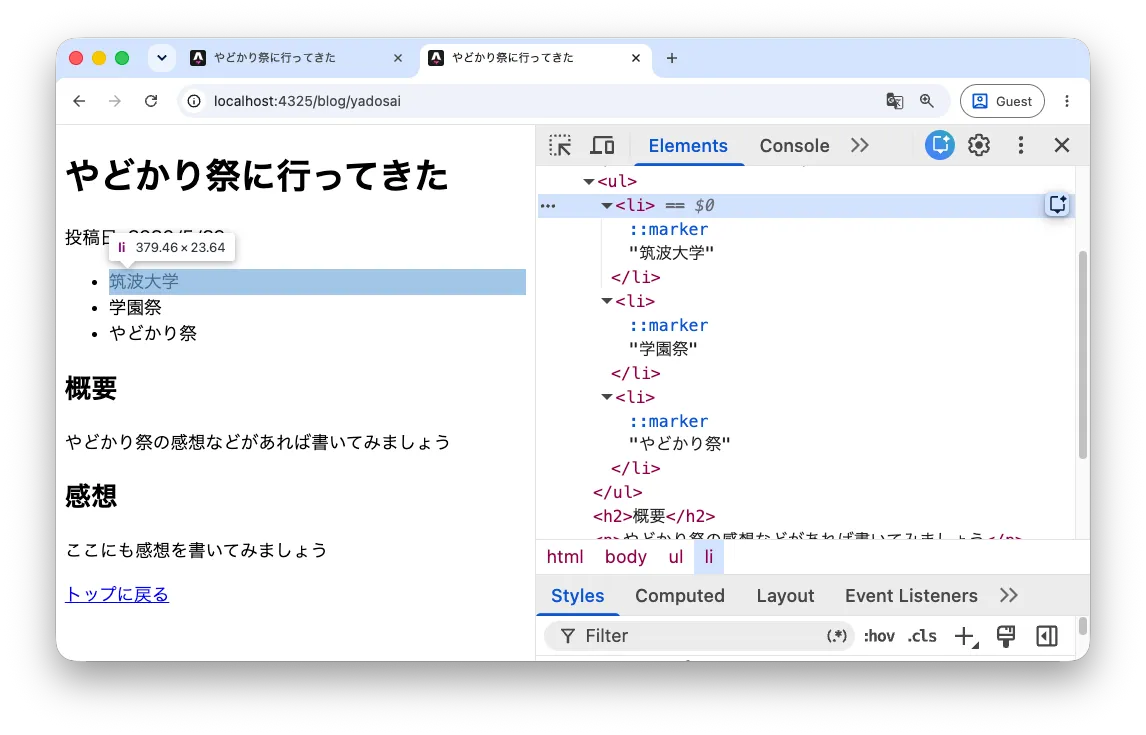Viewport: 1146px width, 735px height.
Task: Open the DevTools AI assistance icon
Action: (939, 145)
